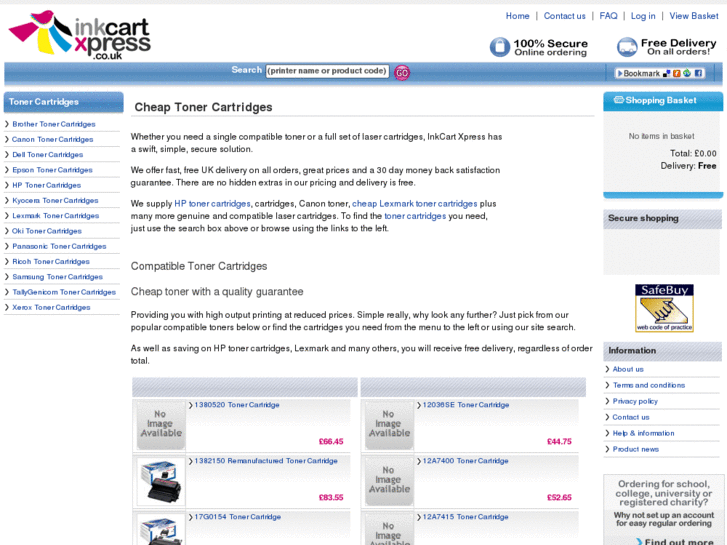Open the Privacy policy link
The height and width of the screenshot is (545, 727).
[635, 401]
